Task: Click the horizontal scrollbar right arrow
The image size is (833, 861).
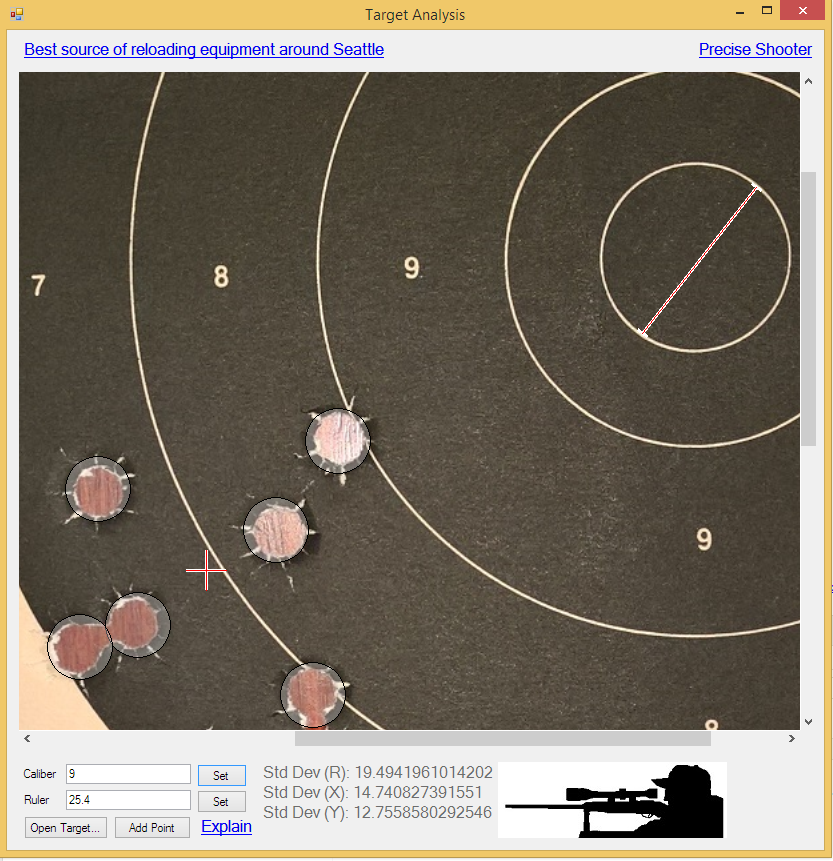Action: pyautogui.click(x=791, y=739)
